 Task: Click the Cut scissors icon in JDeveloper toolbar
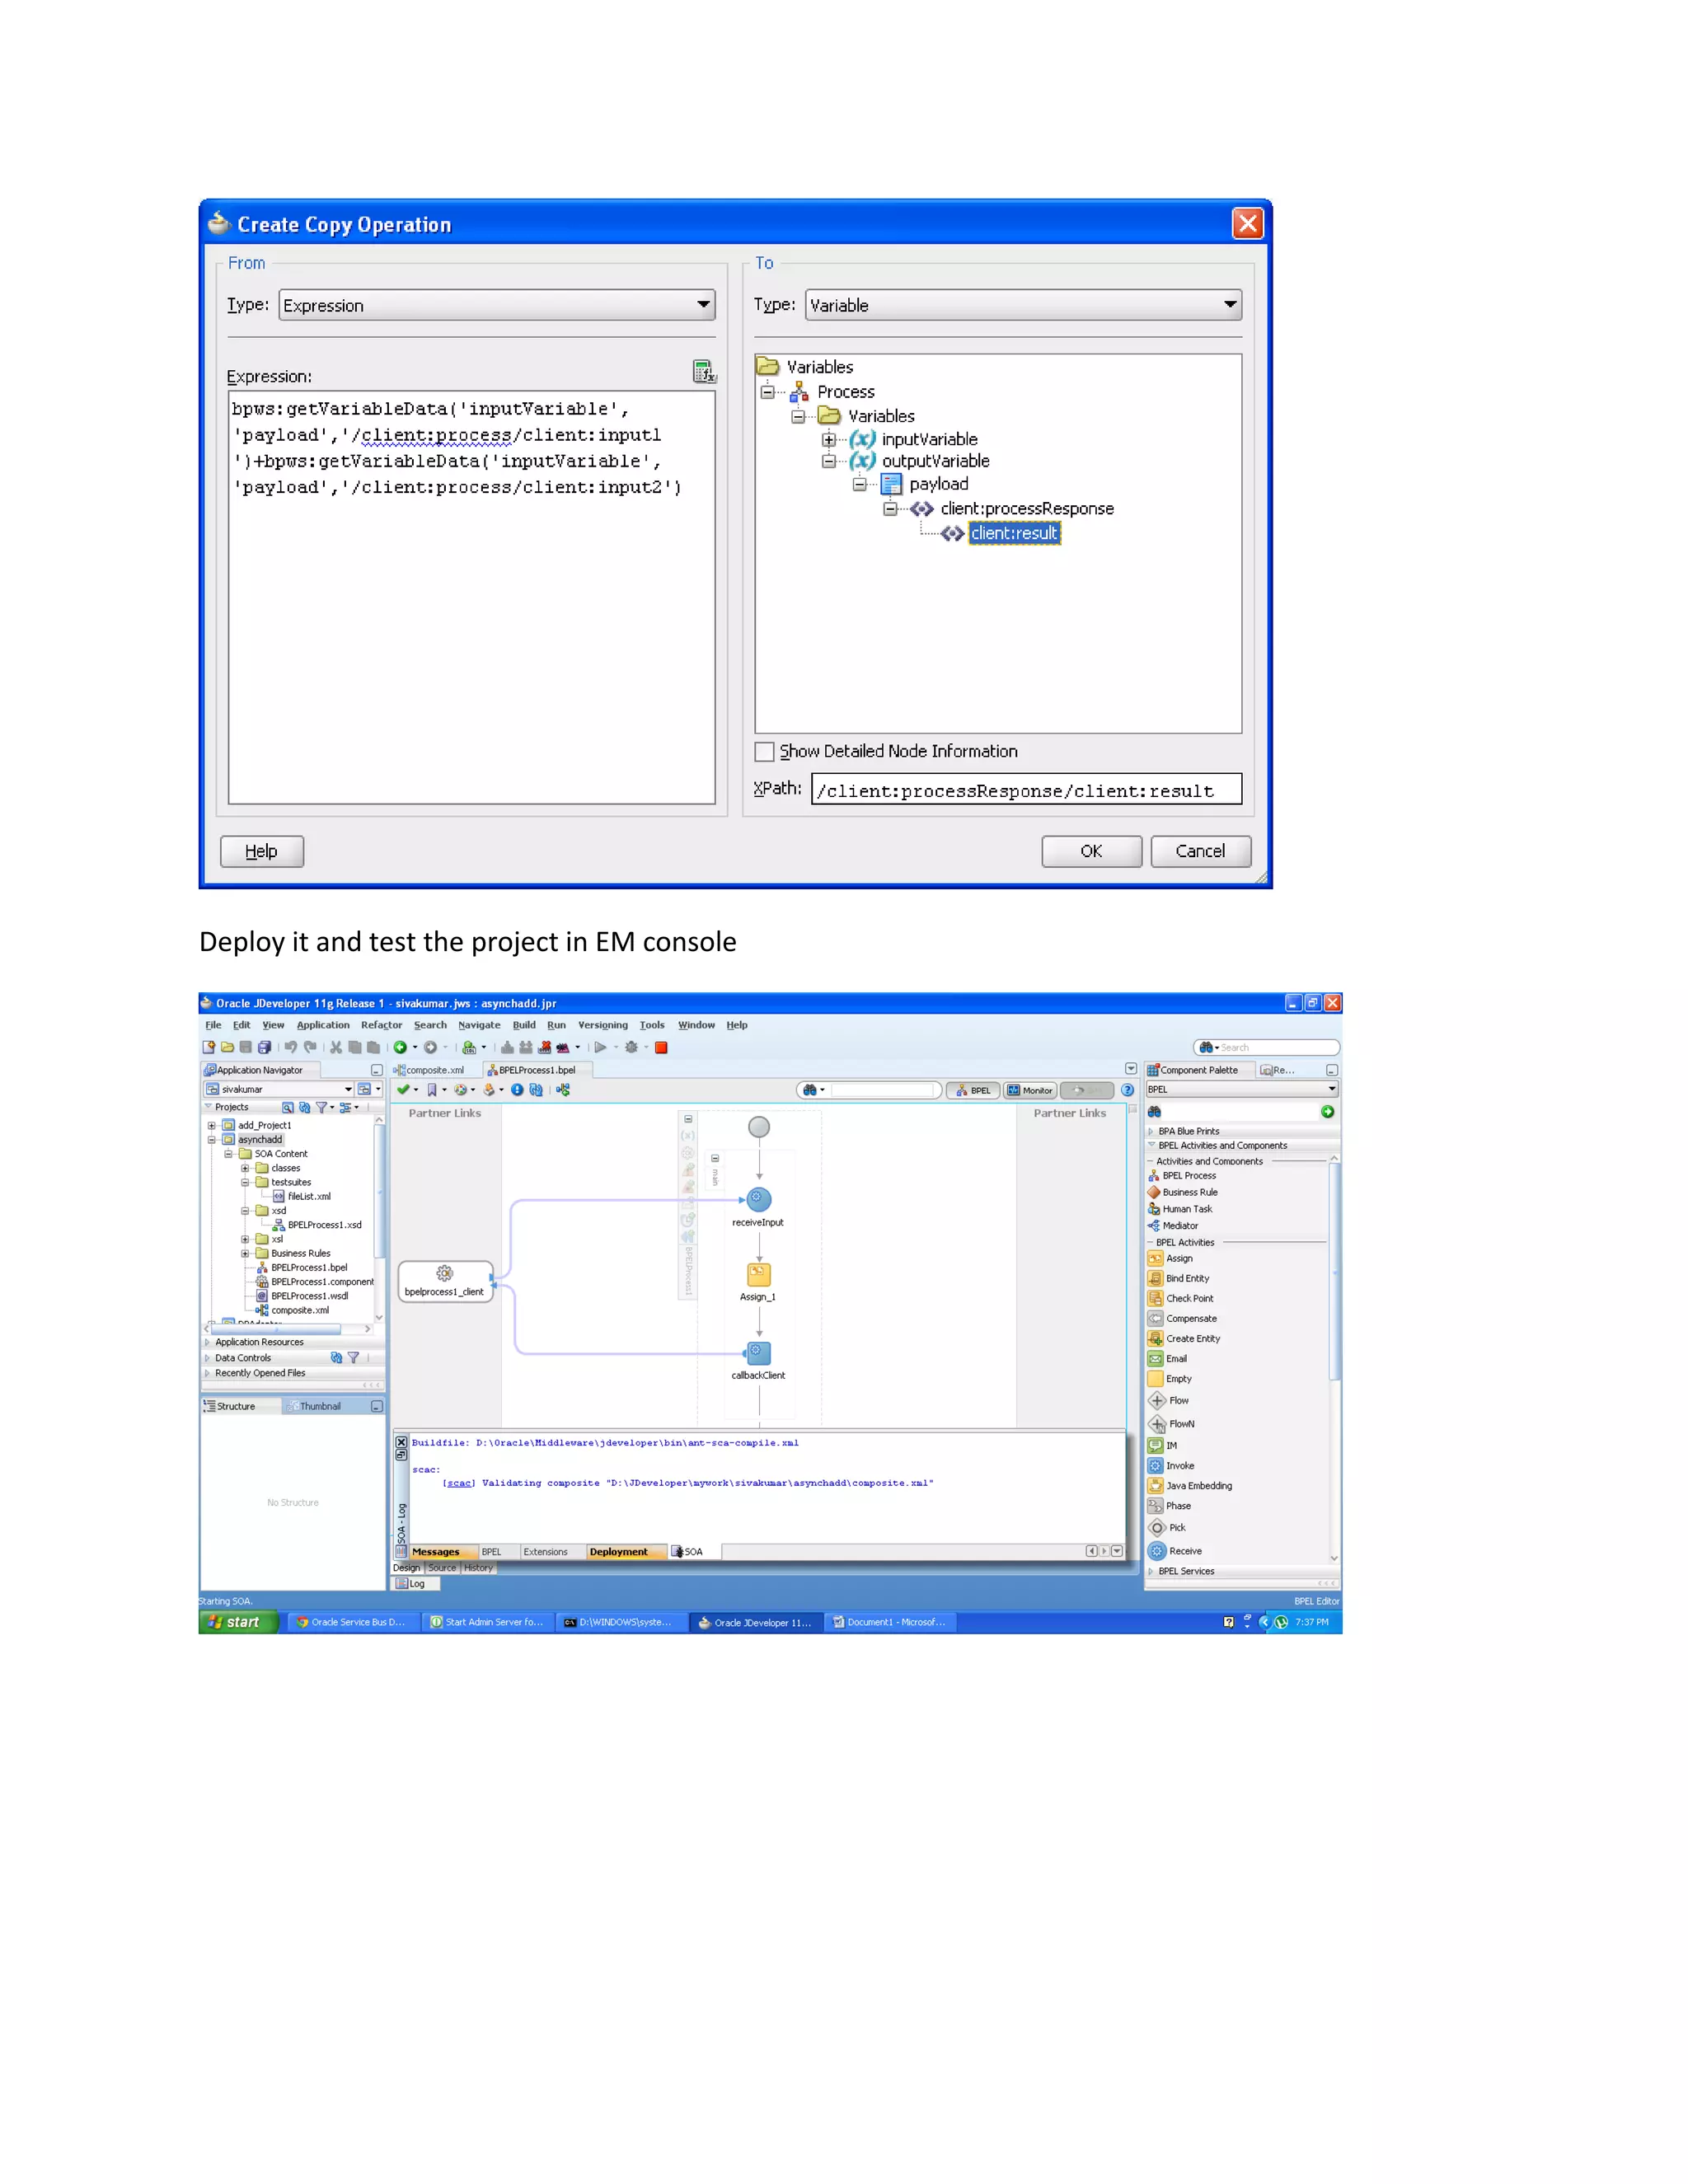[336, 1047]
